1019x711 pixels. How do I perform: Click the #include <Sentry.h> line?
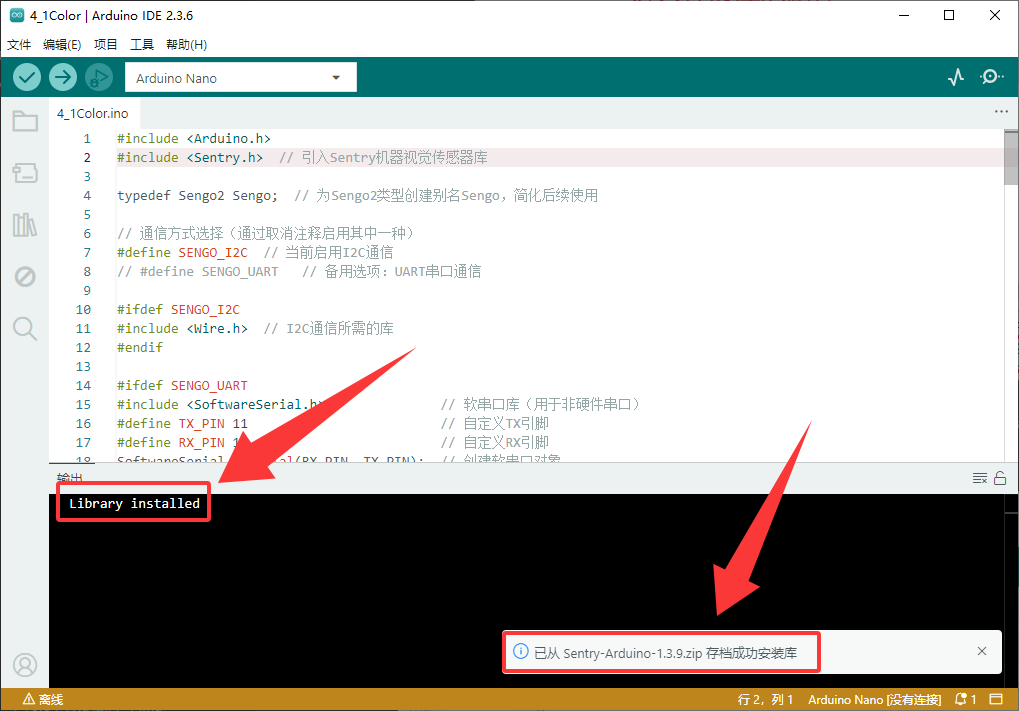[302, 157]
